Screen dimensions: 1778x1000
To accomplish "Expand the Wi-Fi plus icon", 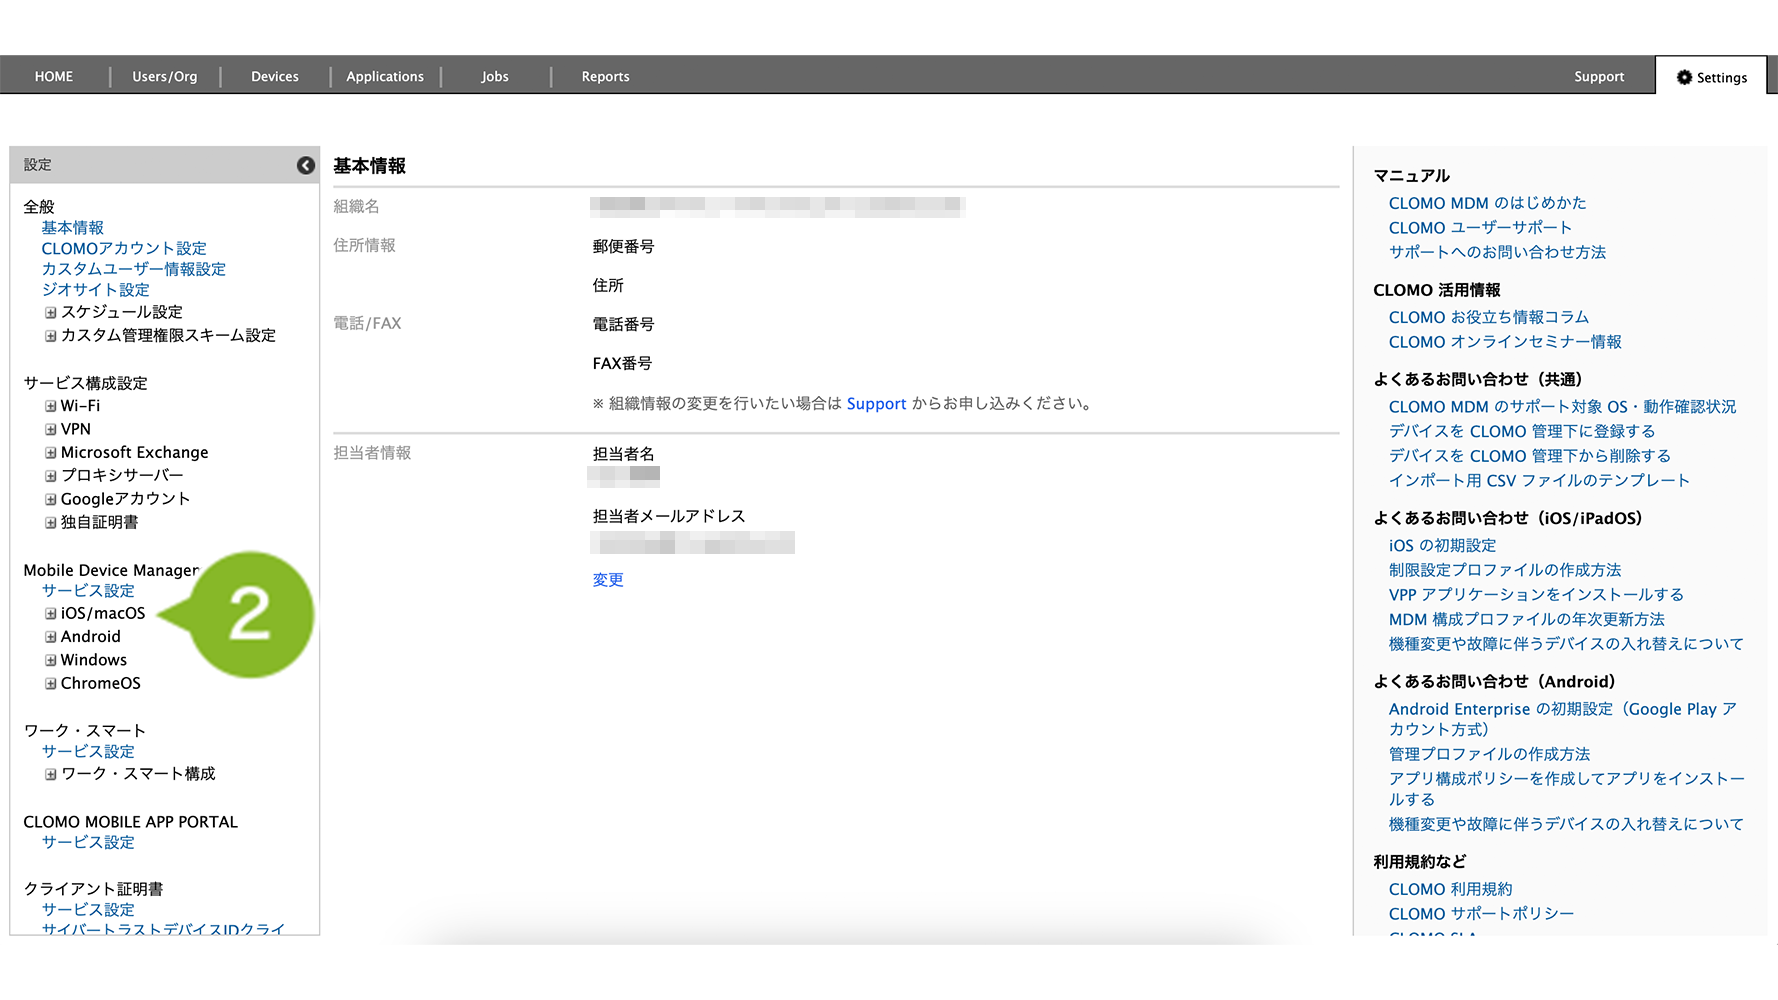I will point(50,406).
